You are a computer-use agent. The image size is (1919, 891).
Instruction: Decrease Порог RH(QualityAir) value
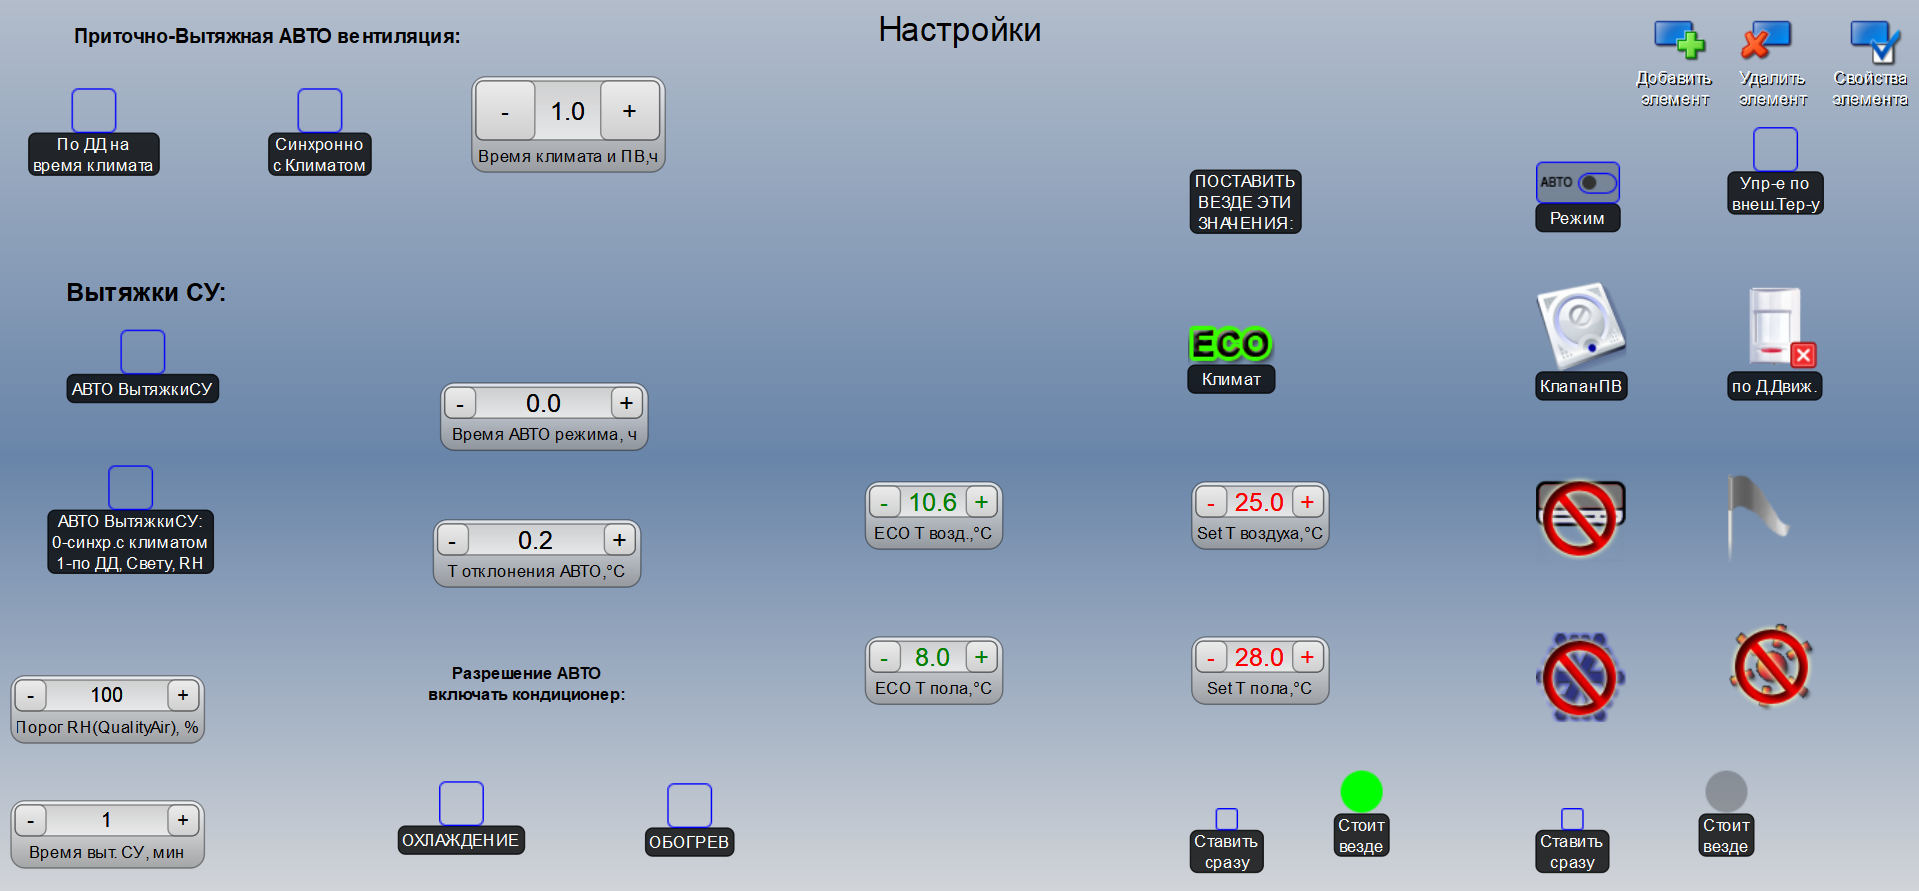click(31, 695)
